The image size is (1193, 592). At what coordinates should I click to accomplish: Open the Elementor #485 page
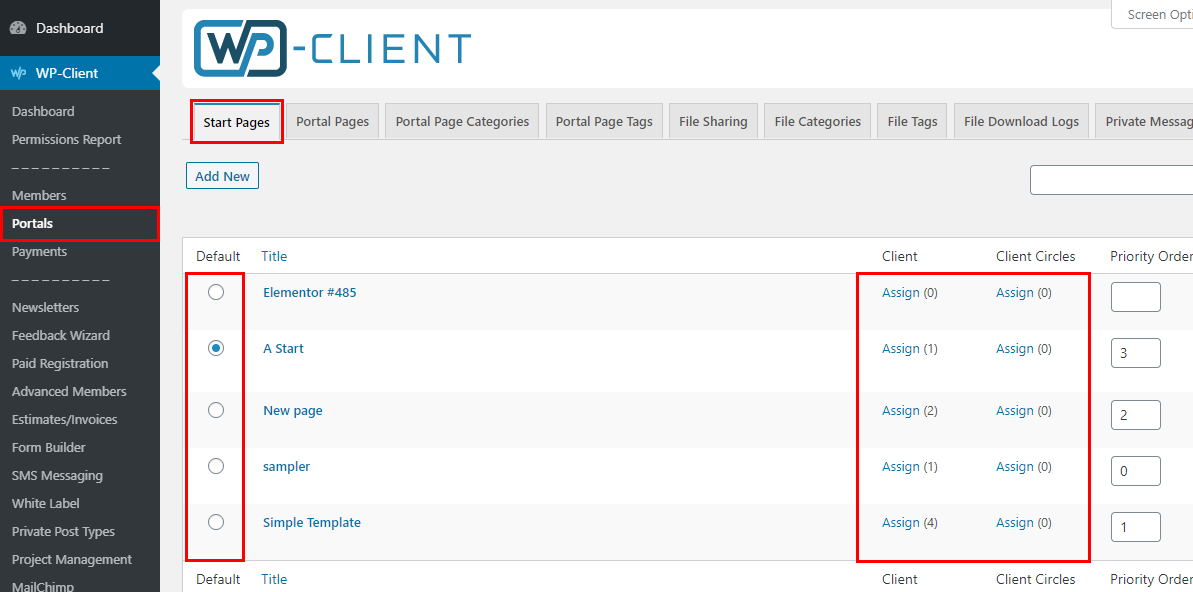click(310, 292)
